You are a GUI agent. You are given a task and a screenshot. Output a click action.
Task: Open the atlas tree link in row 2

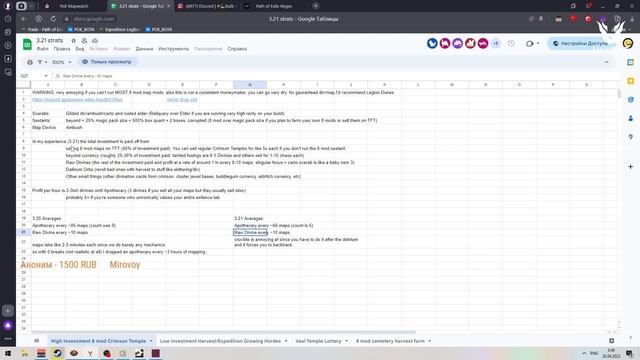(x=77, y=100)
